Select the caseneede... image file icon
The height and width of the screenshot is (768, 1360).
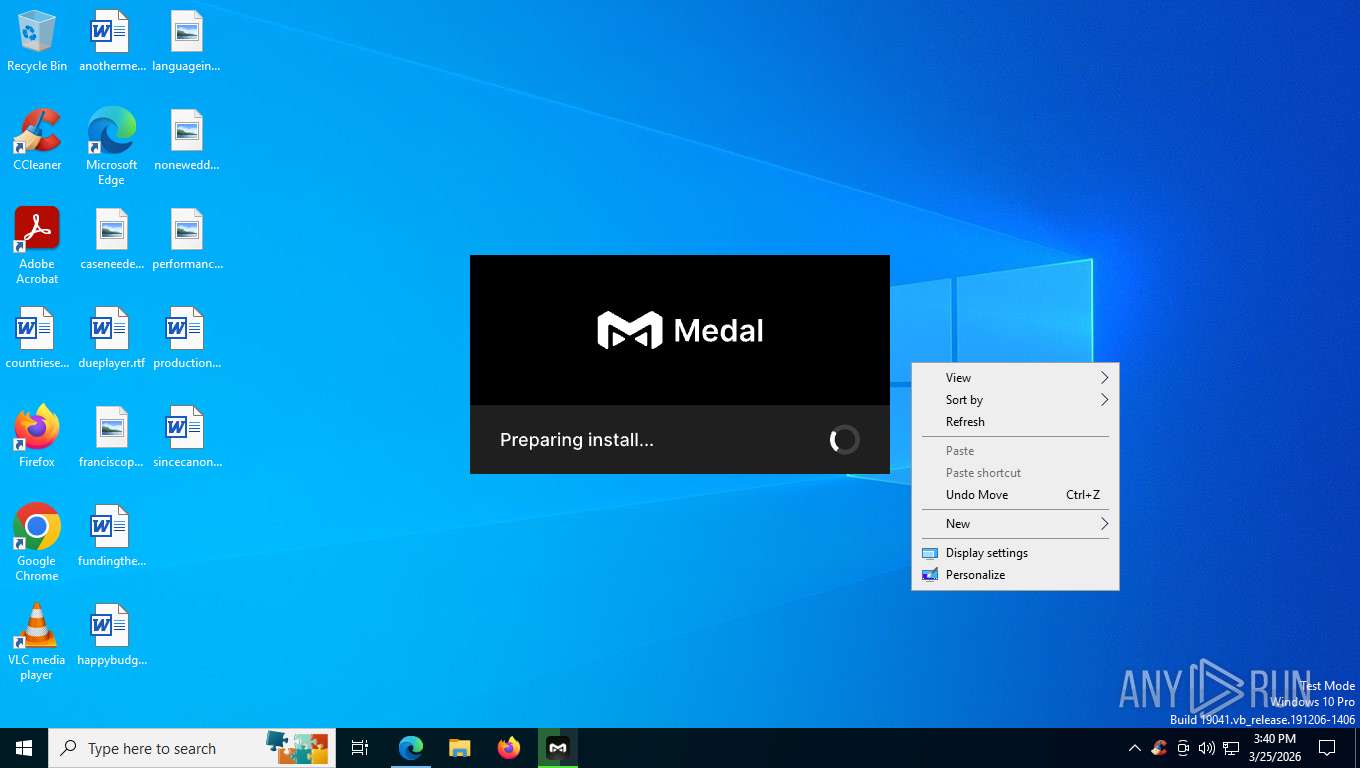point(111,239)
